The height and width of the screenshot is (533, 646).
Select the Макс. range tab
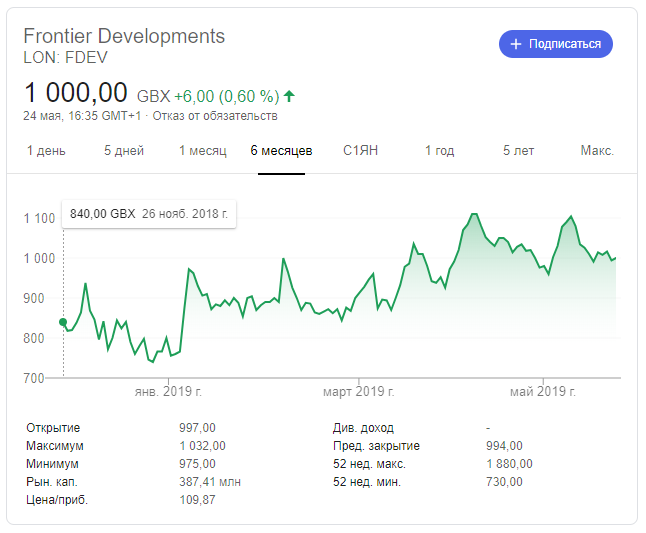coord(597,151)
